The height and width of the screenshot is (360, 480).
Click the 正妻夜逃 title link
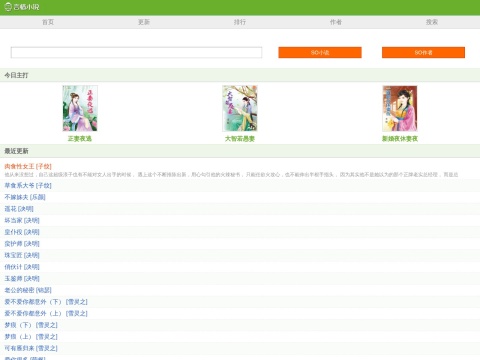[80, 139]
